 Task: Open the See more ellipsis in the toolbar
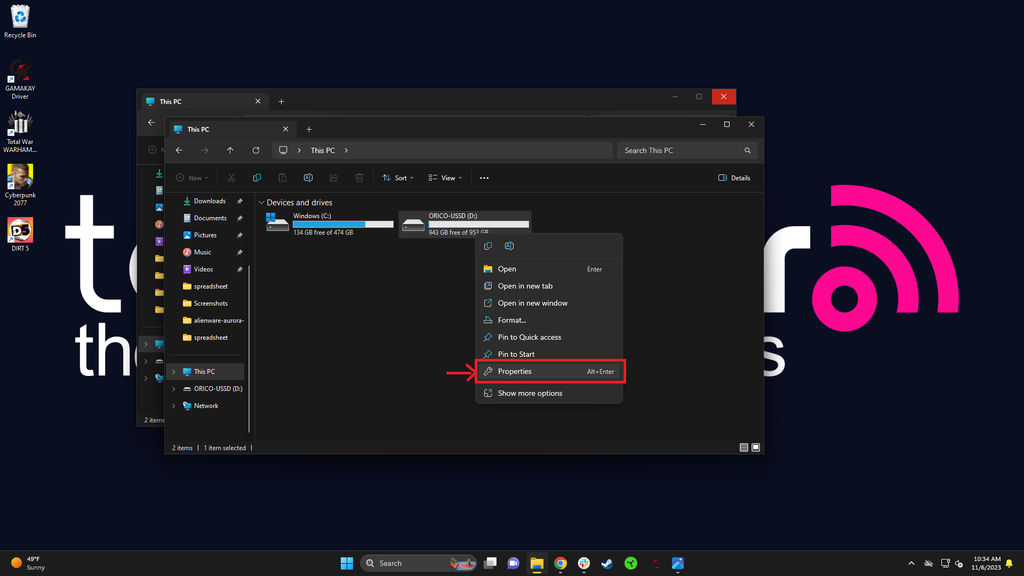tap(484, 178)
